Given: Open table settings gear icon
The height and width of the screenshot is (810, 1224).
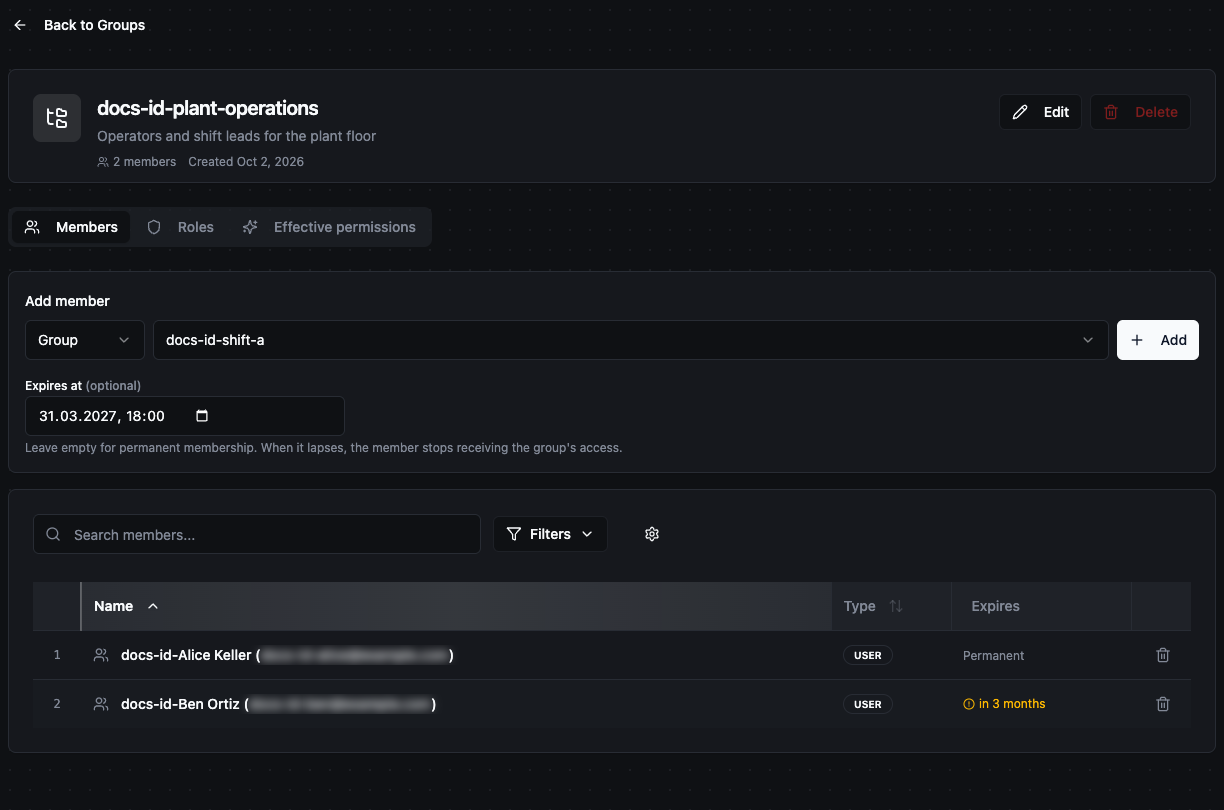Looking at the screenshot, I should tap(652, 534).
